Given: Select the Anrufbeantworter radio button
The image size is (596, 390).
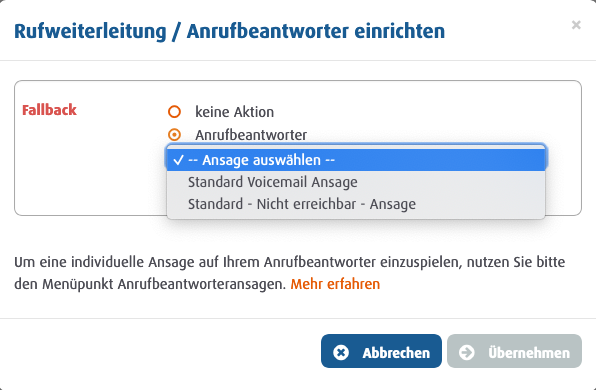Looking at the screenshot, I should coord(174,135).
